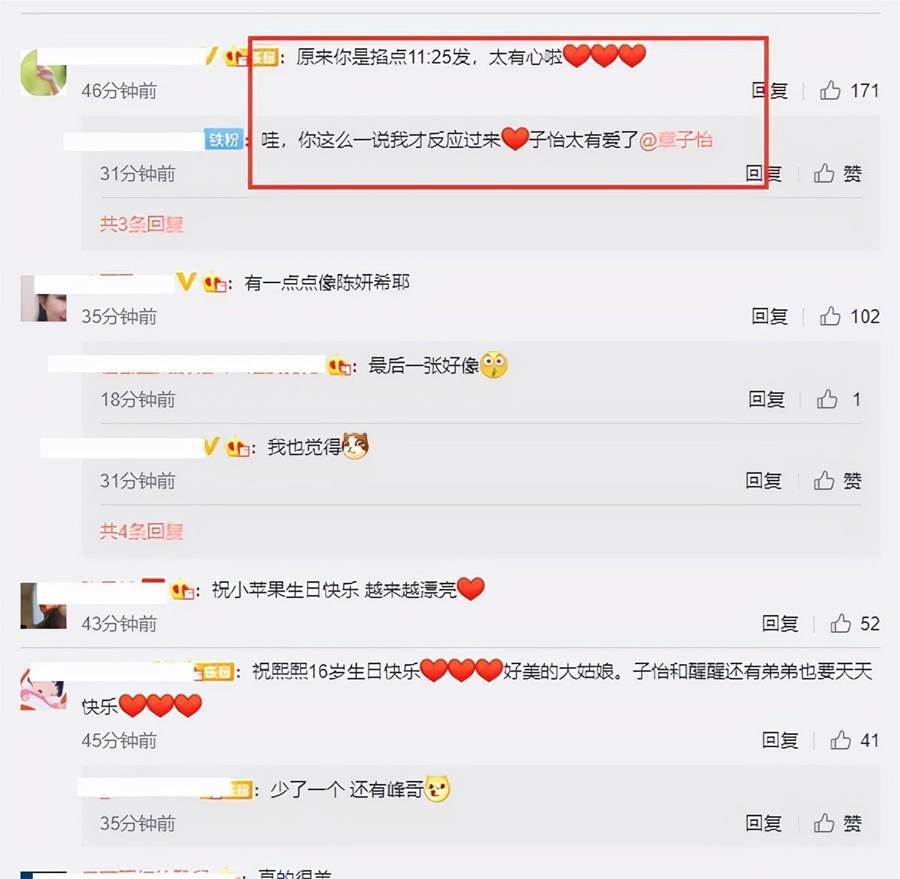Reply to the 陈妍希 comment
Image resolution: width=900 pixels, height=879 pixels.
coord(770,316)
